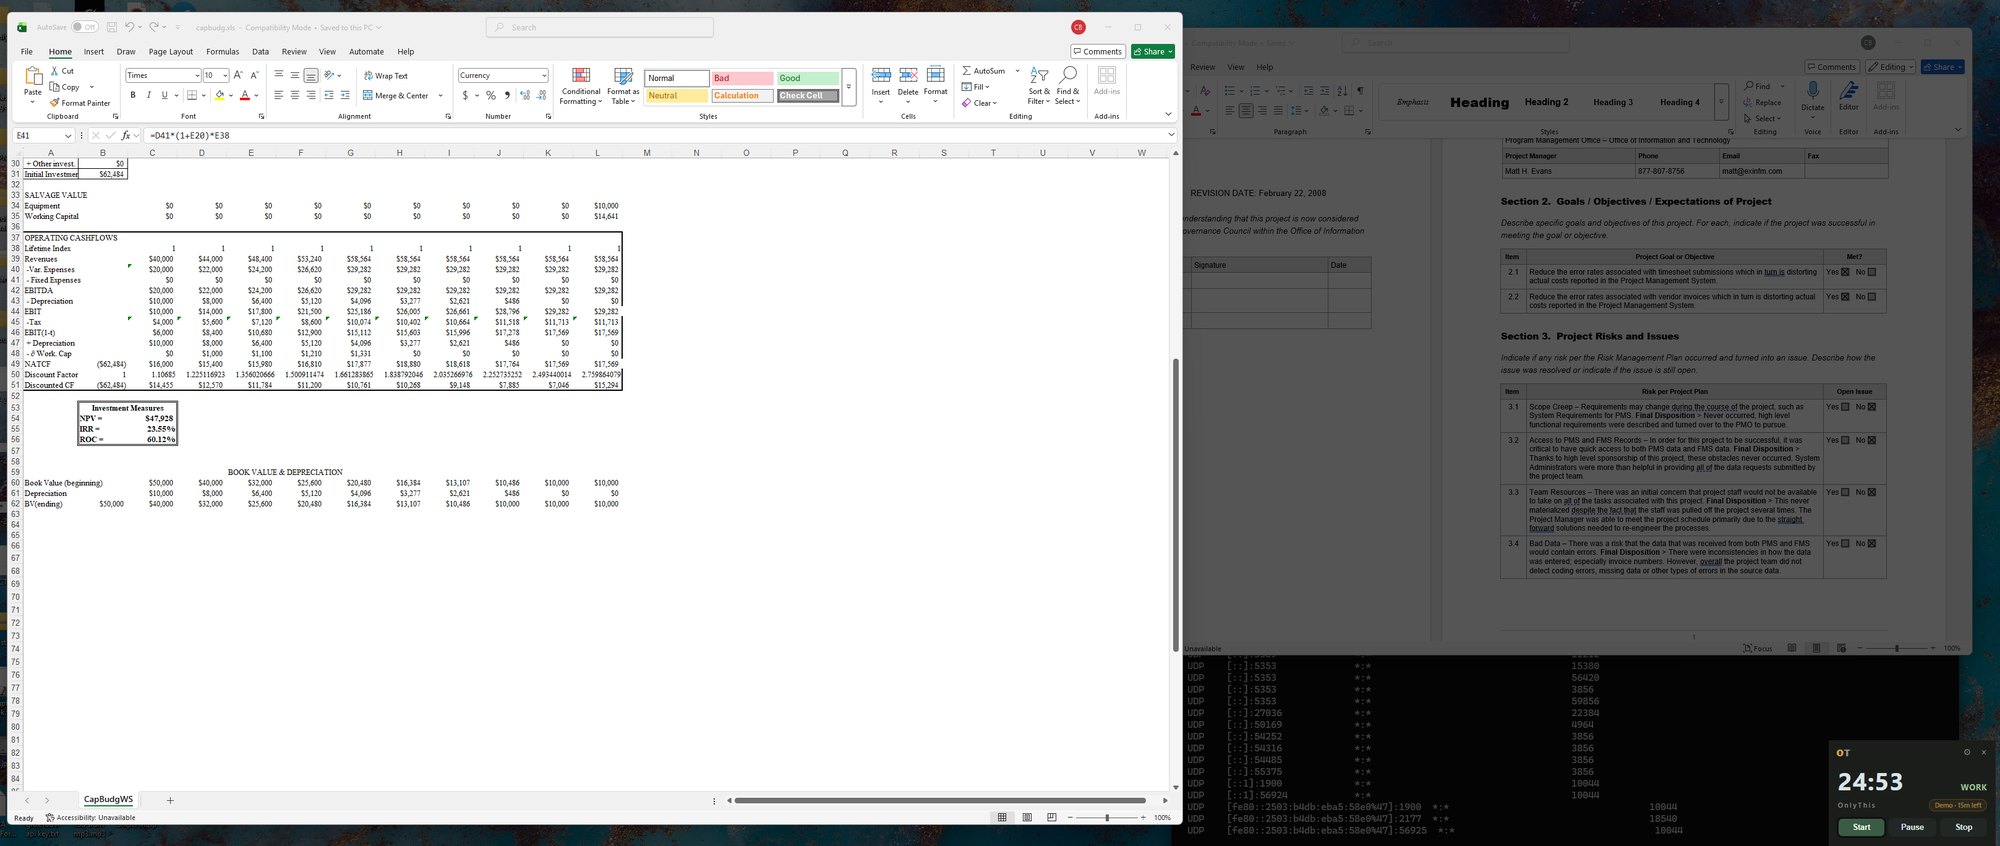Click the Comma Style icon in Excel
Viewport: 2000px width, 846px height.
point(507,95)
